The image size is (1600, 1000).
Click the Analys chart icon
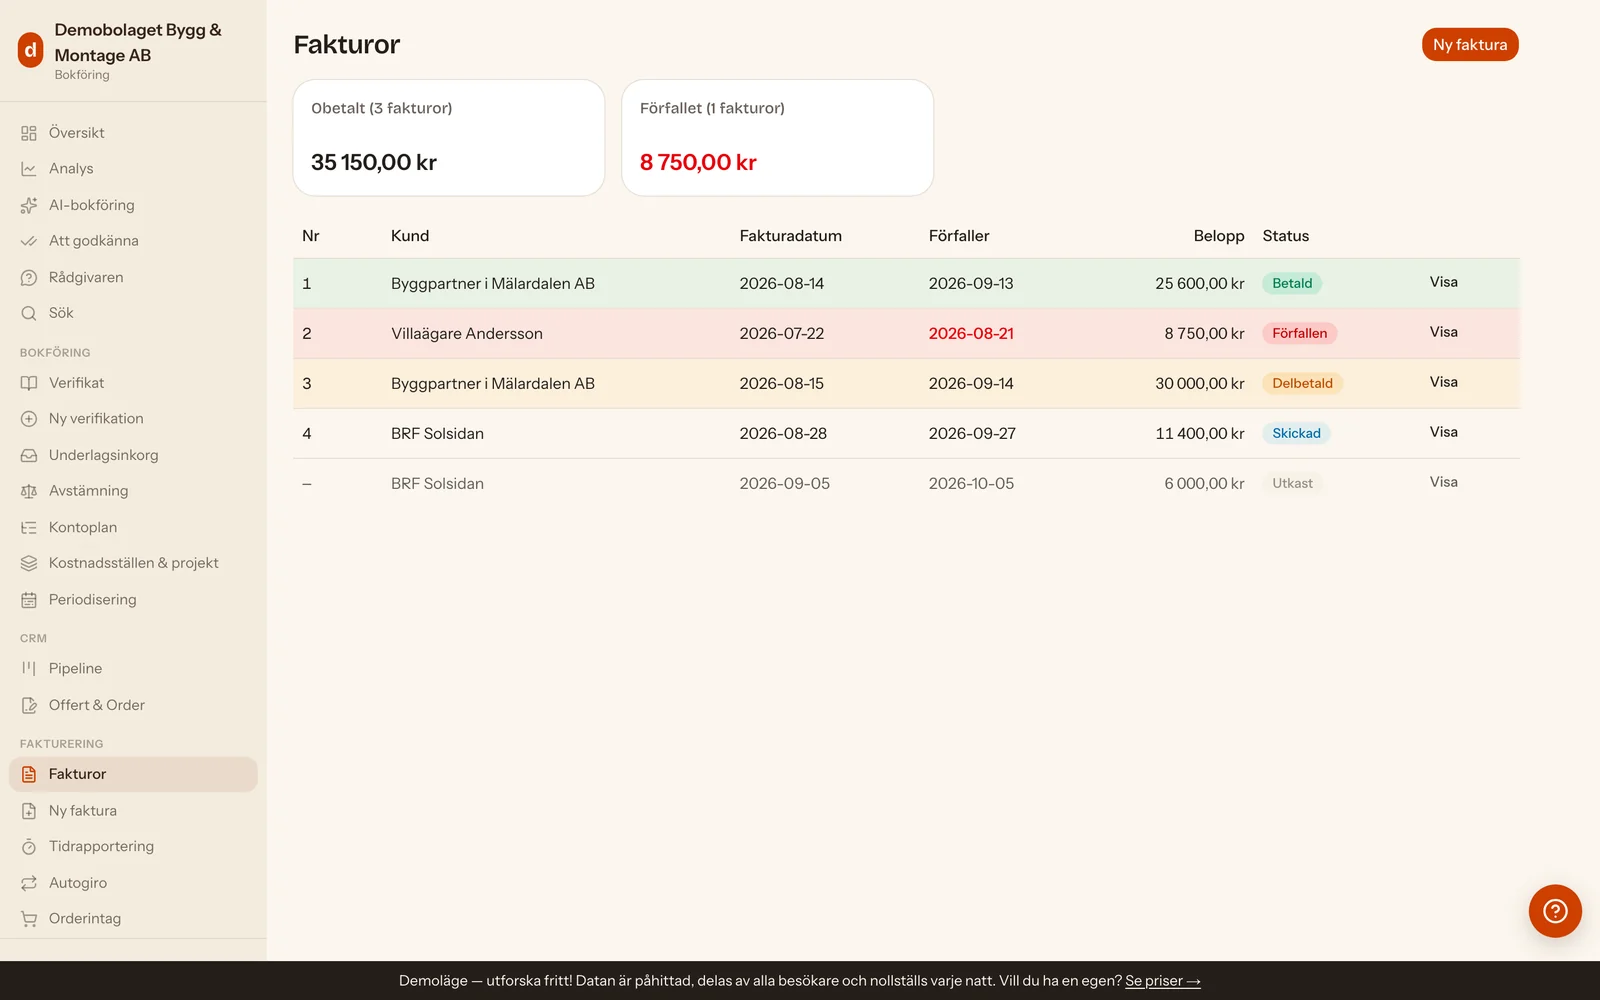tap(29, 169)
